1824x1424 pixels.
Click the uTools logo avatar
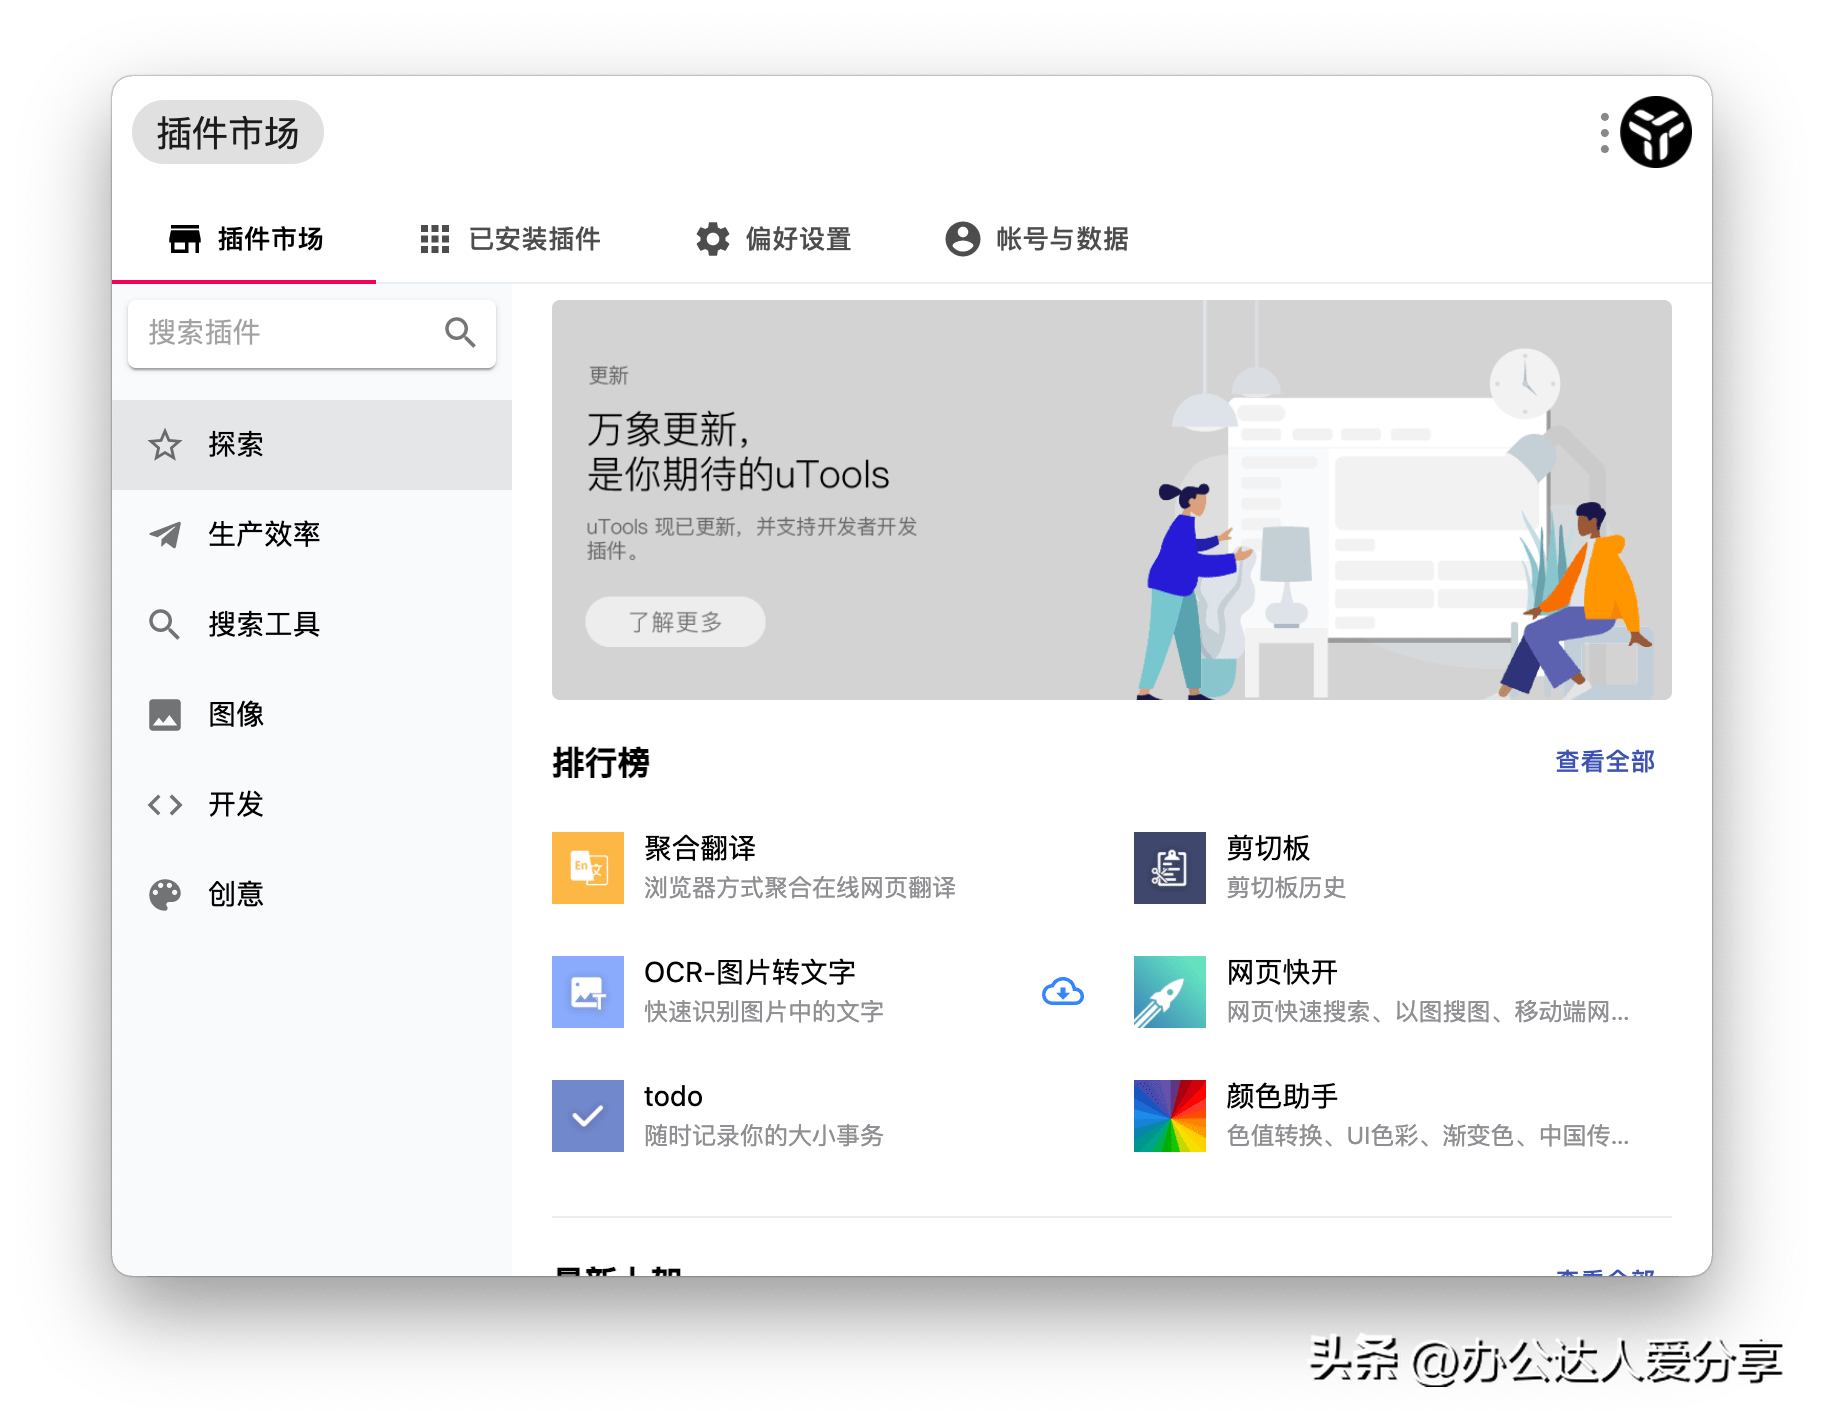coord(1656,132)
